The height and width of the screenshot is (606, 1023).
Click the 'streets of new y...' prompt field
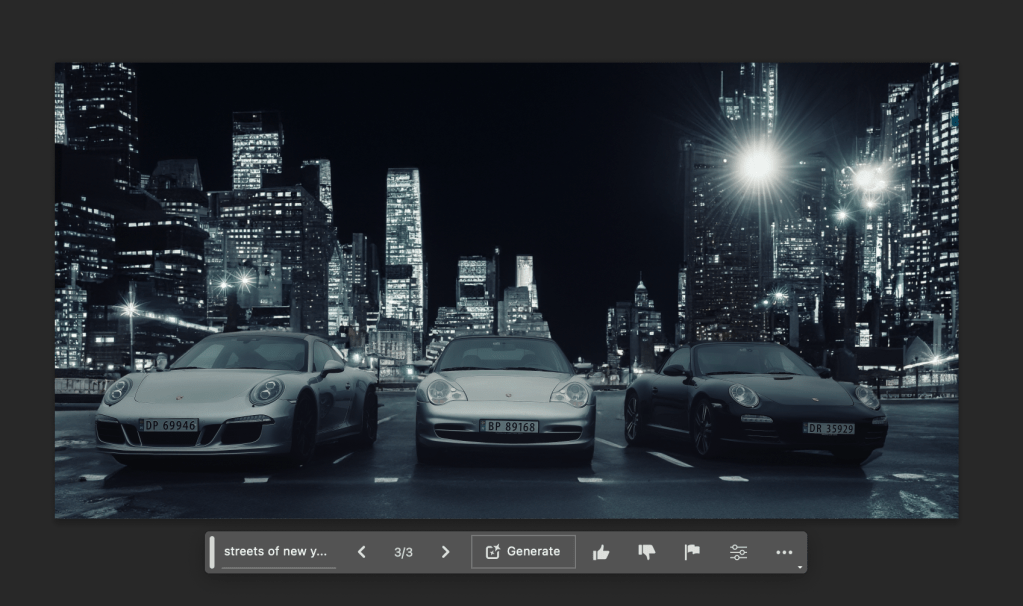click(x=275, y=552)
